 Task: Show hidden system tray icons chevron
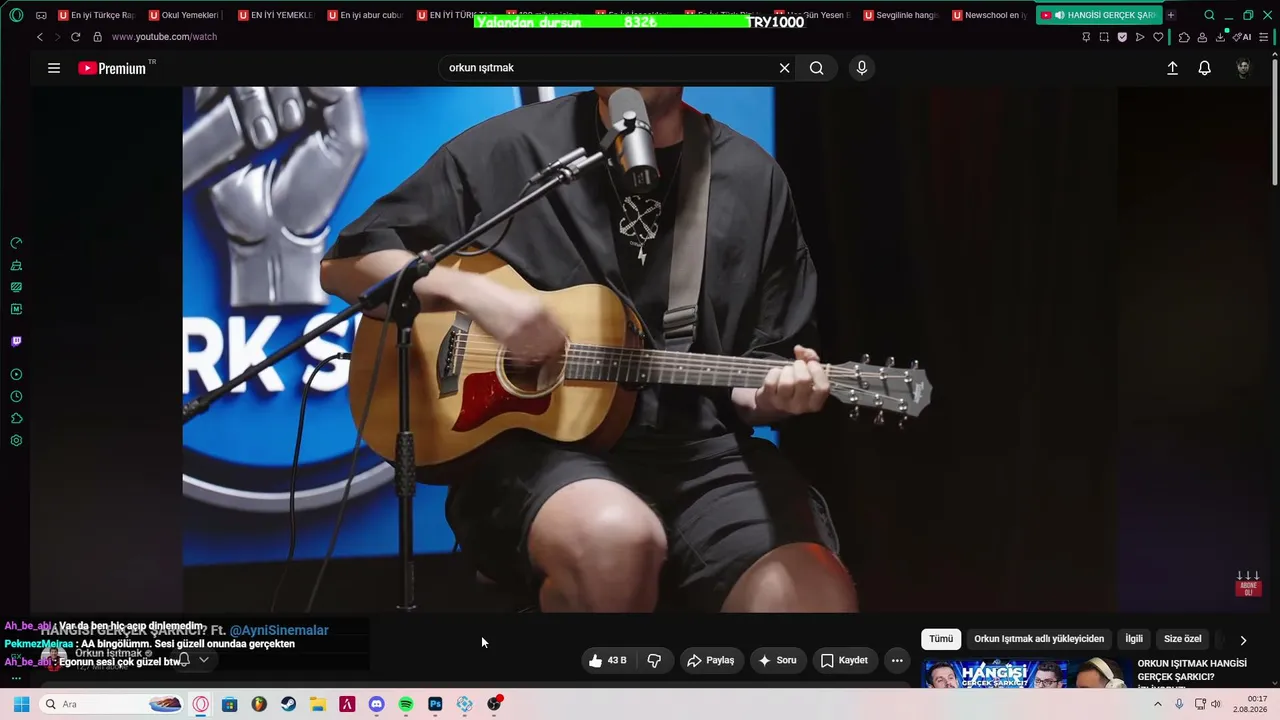click(1158, 704)
